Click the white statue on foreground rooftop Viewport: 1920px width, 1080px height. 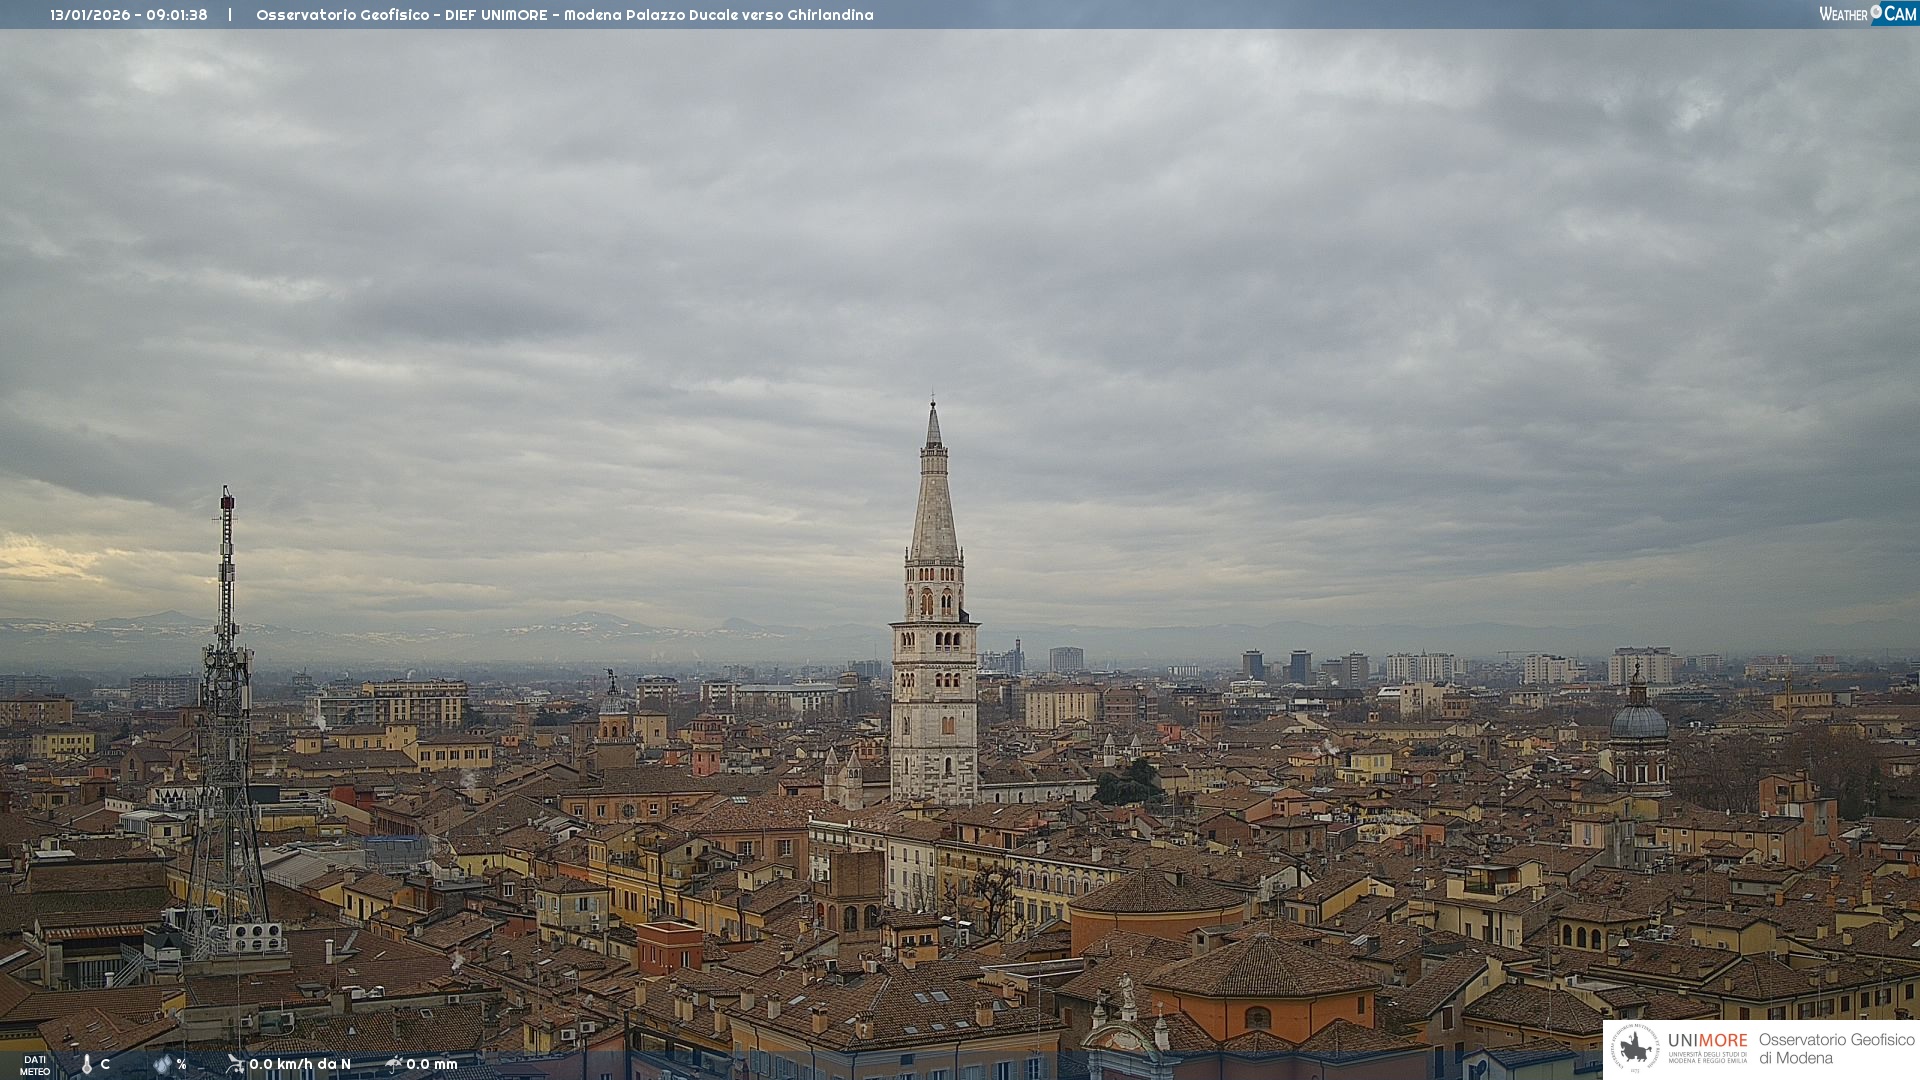1127,990
